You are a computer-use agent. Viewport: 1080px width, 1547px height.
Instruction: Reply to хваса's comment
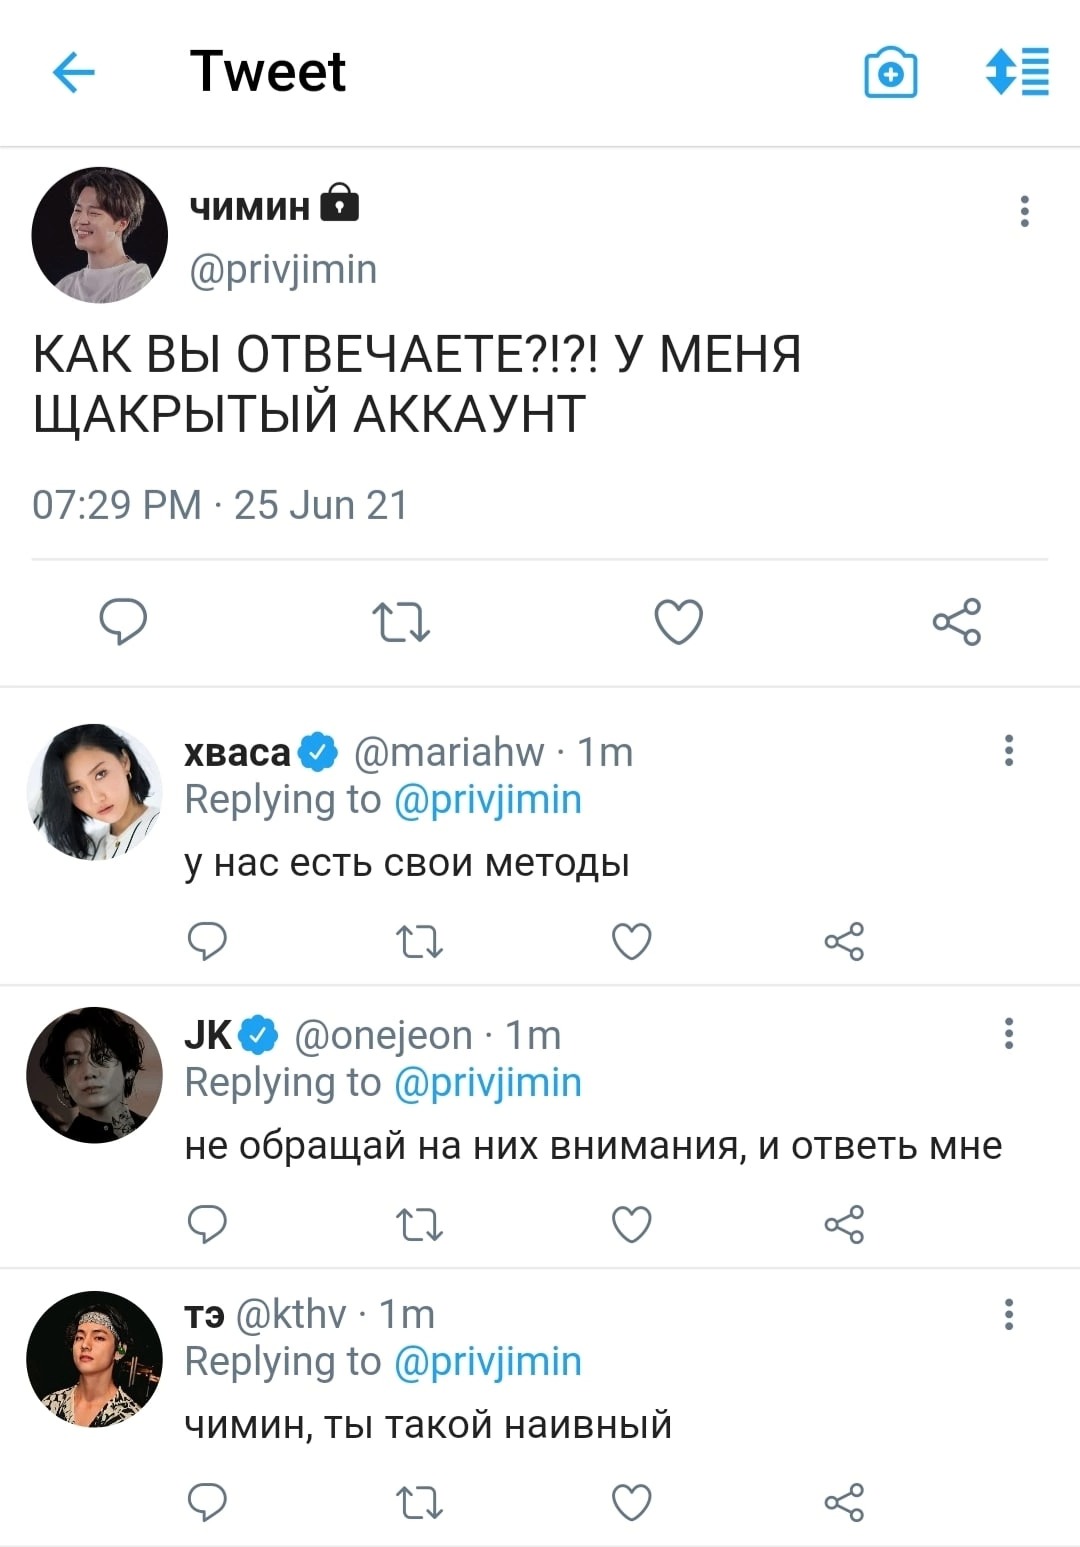tap(208, 941)
